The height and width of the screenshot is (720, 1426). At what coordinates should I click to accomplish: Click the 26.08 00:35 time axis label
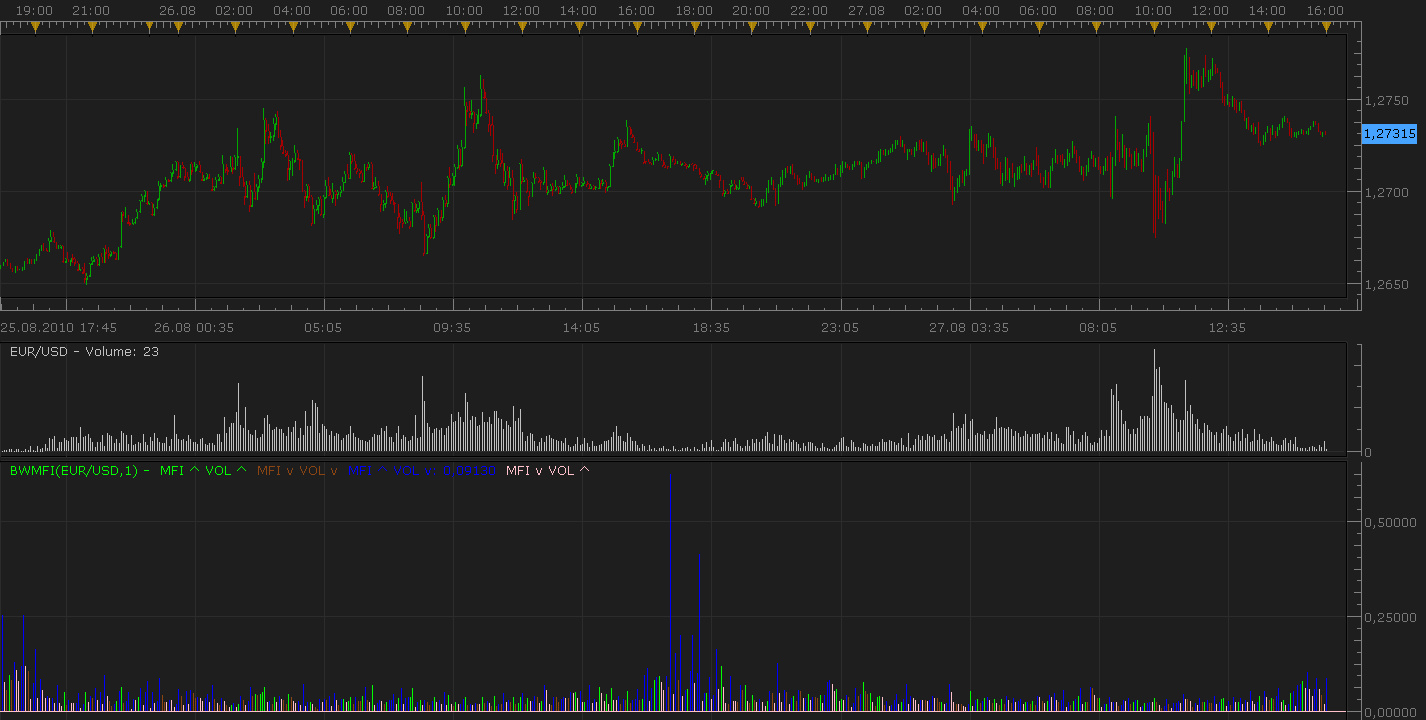pos(194,327)
